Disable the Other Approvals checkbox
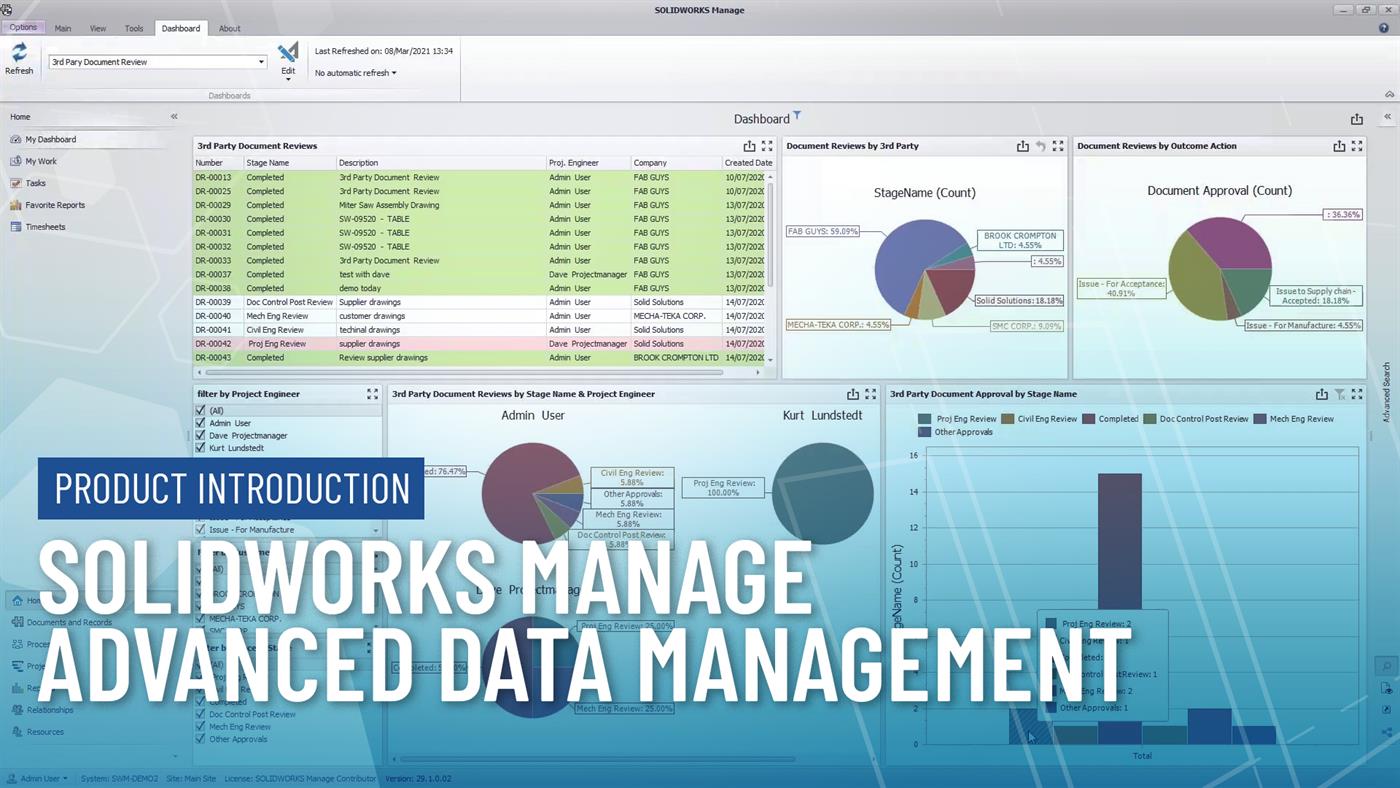 point(200,739)
